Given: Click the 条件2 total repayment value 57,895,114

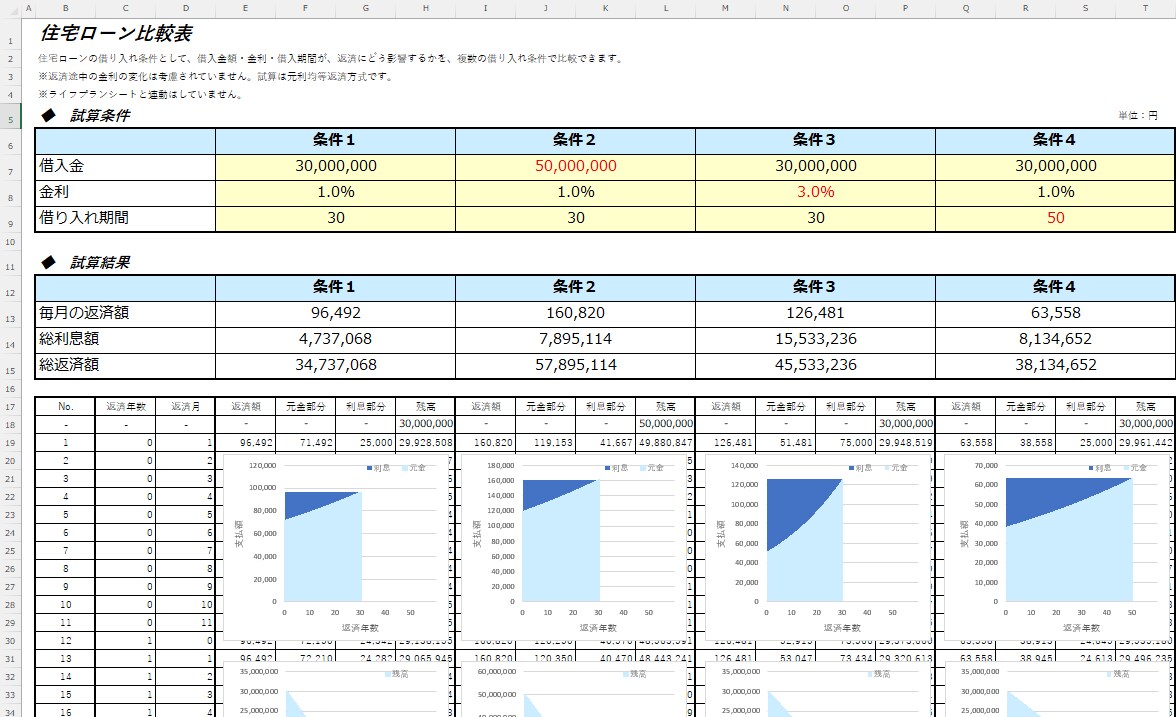Looking at the screenshot, I should click(x=575, y=365).
